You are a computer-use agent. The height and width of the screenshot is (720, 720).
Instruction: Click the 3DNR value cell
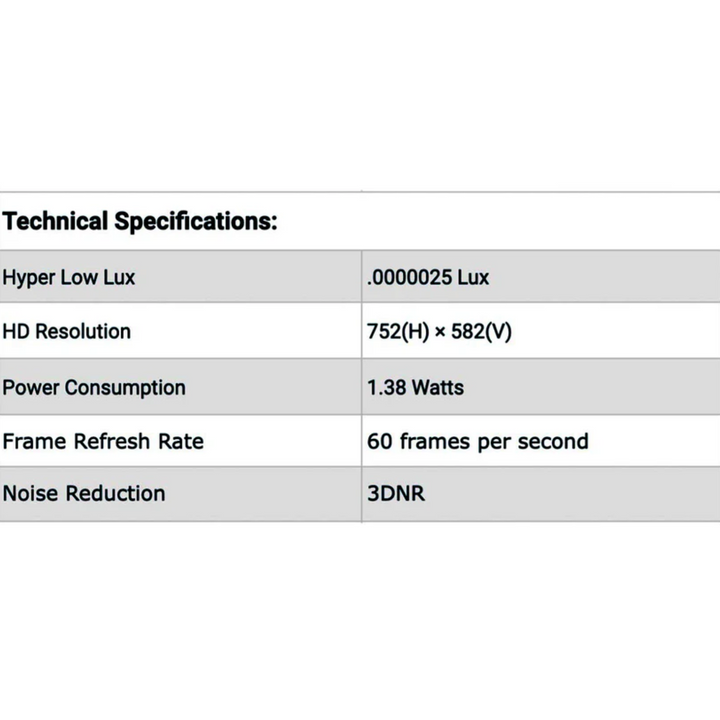pos(396,493)
